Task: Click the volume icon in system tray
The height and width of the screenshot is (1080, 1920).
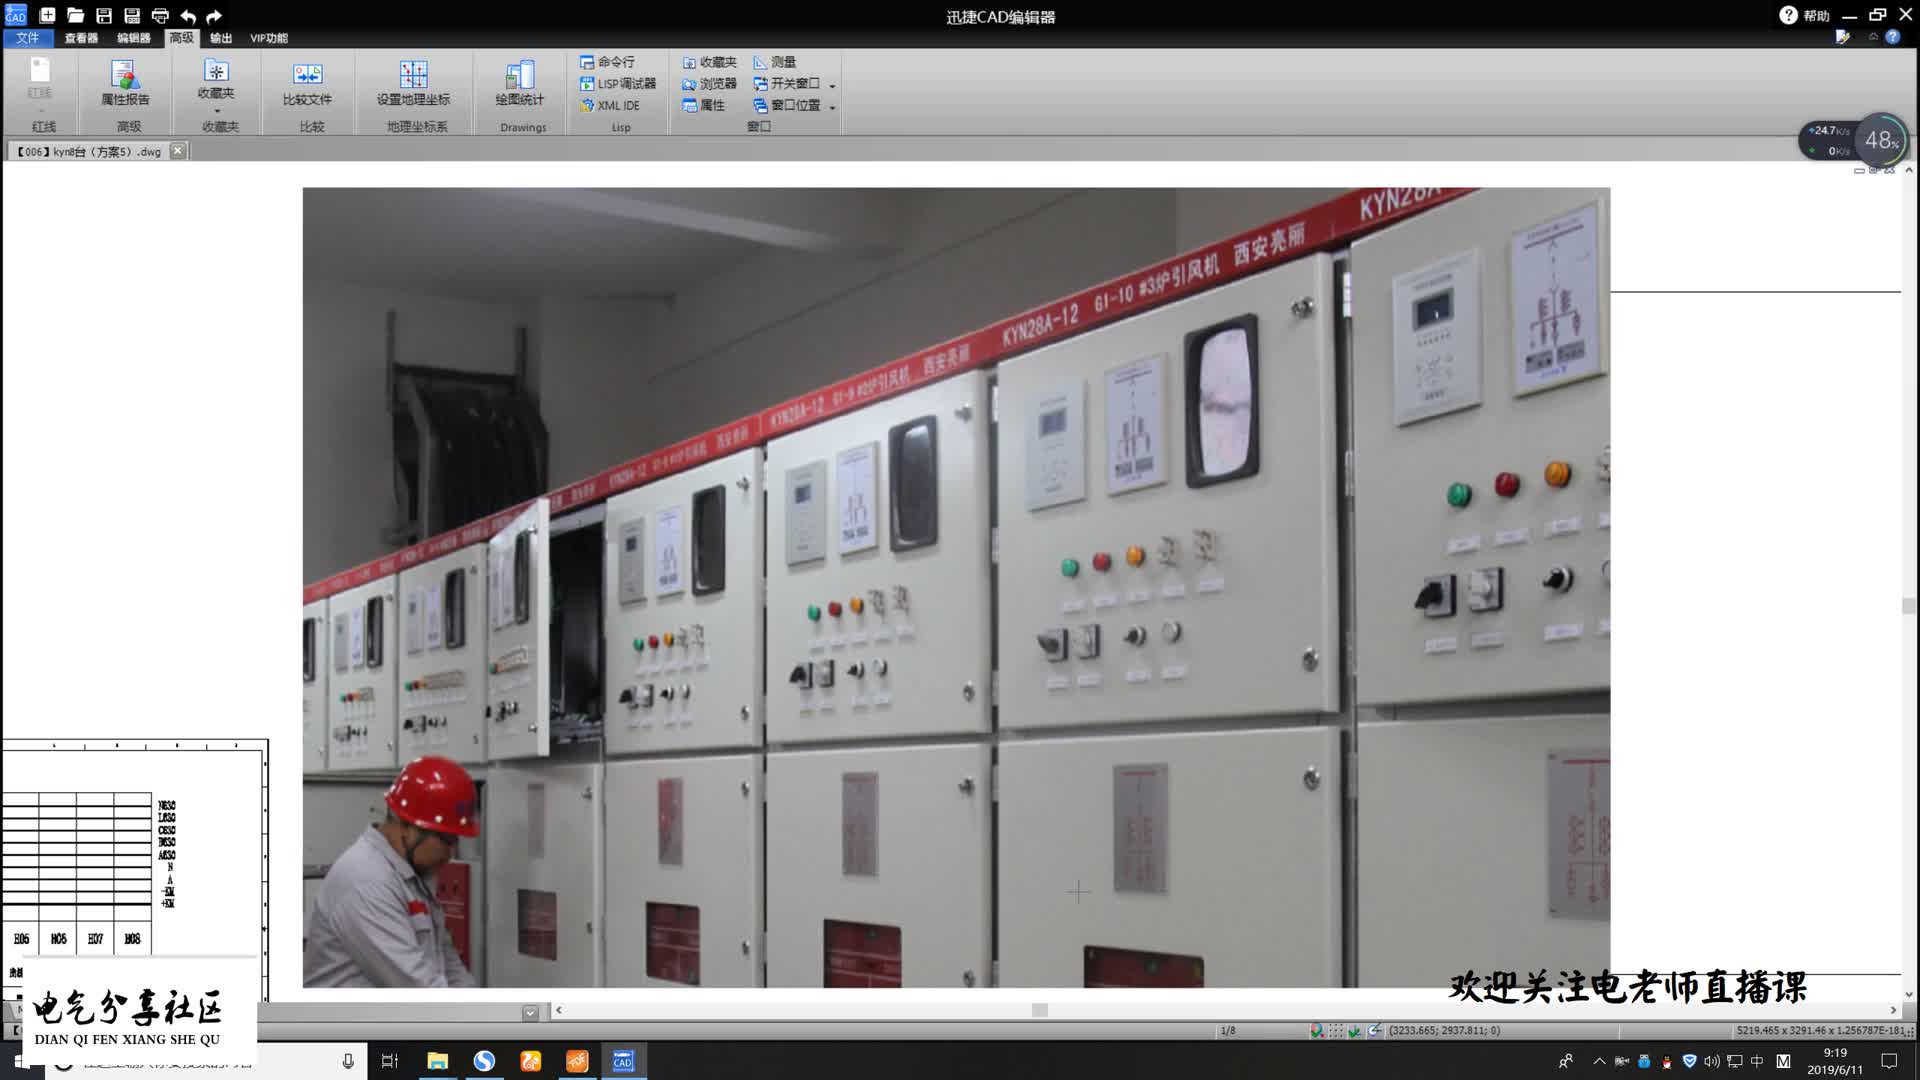Action: [1712, 1061]
